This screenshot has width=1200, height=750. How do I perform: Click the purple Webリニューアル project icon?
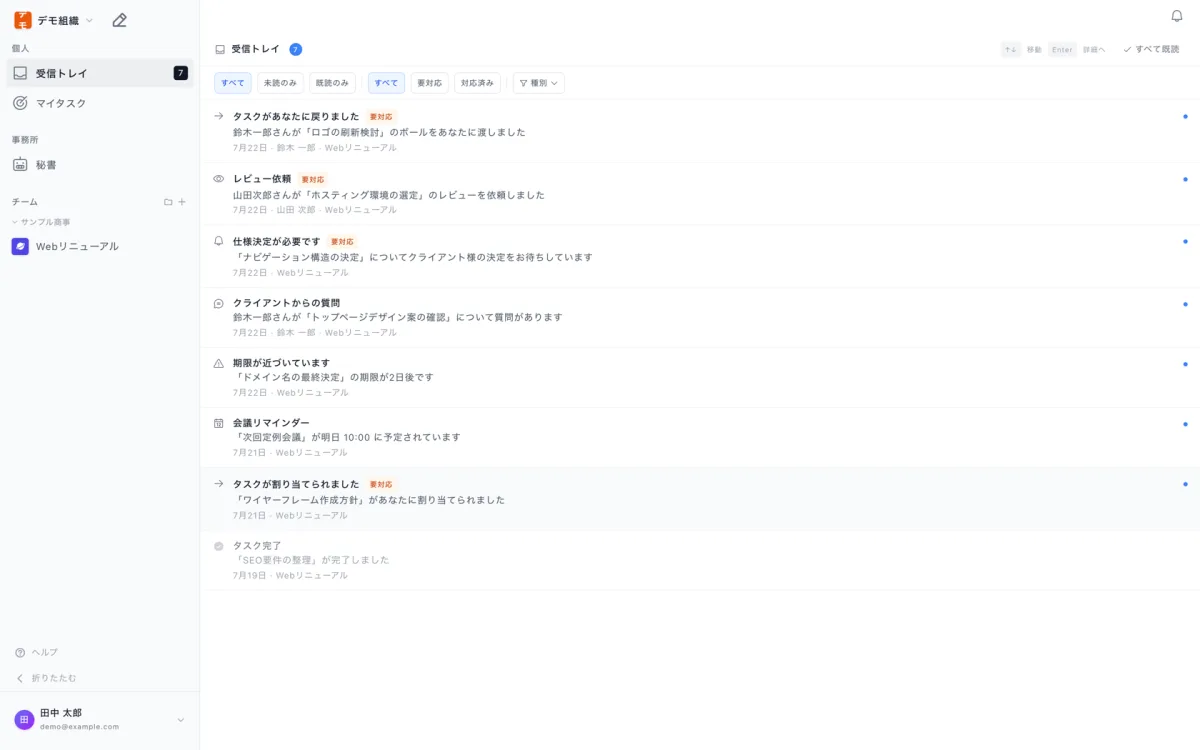(x=20, y=246)
